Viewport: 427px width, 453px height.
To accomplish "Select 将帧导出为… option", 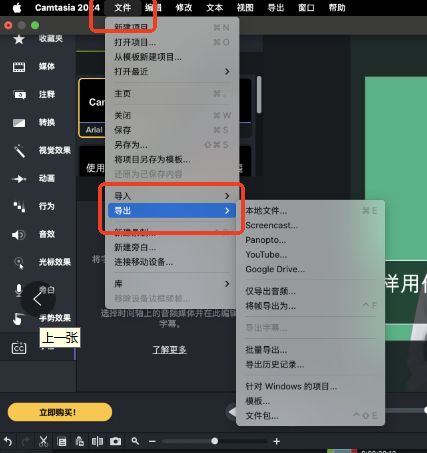I will (x=310, y=306).
